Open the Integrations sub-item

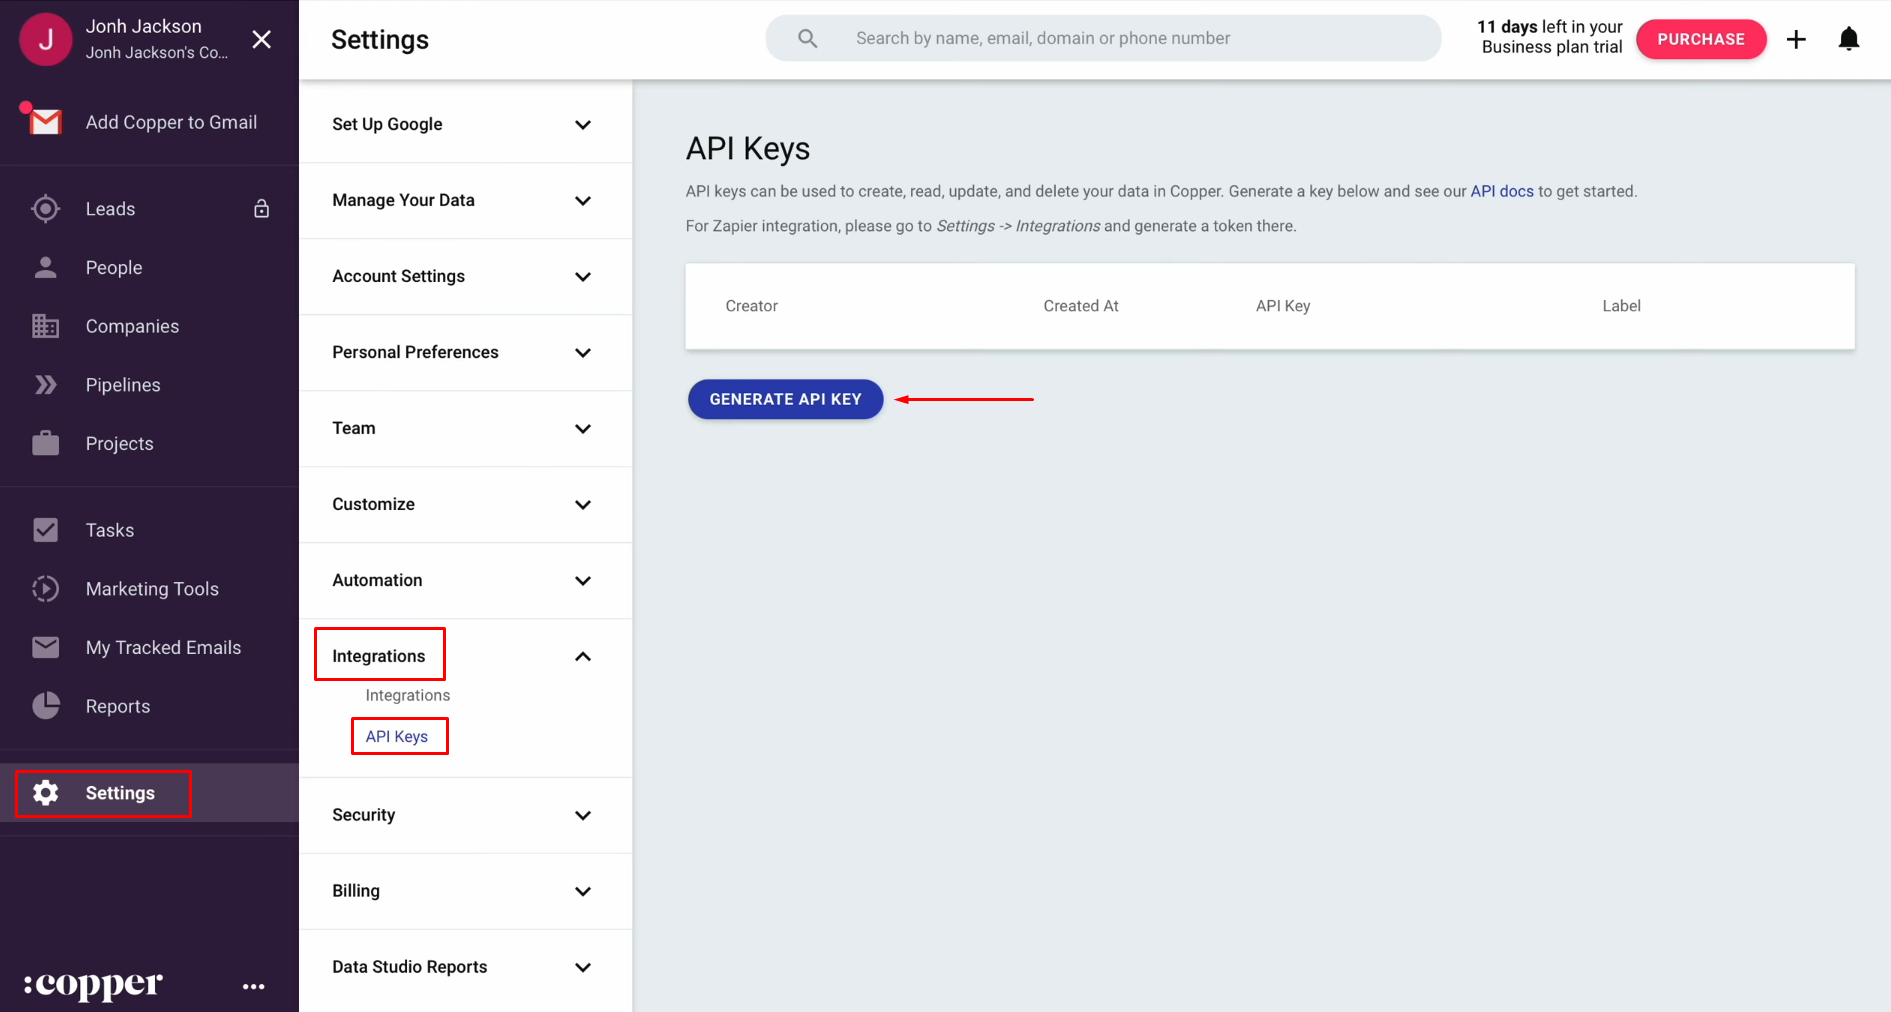click(x=408, y=695)
